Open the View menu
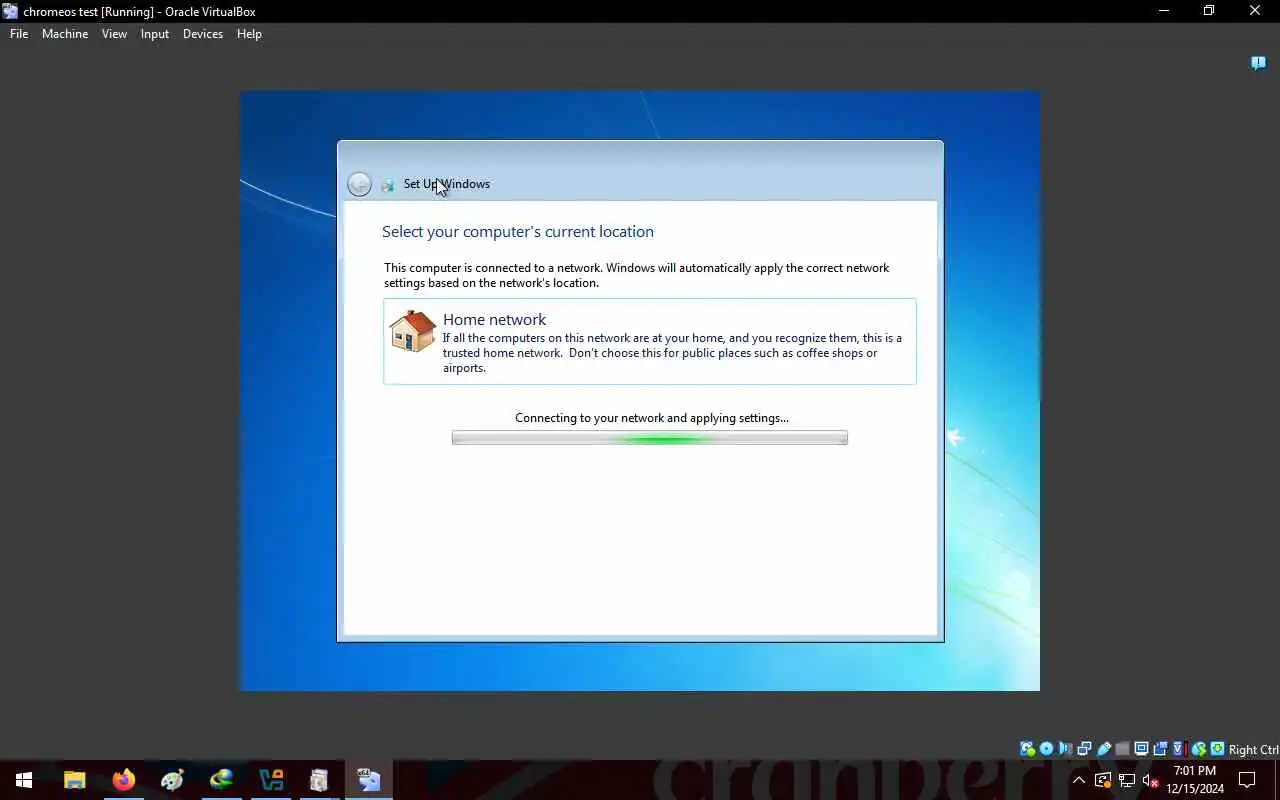The height and width of the screenshot is (800, 1280). pos(114,34)
